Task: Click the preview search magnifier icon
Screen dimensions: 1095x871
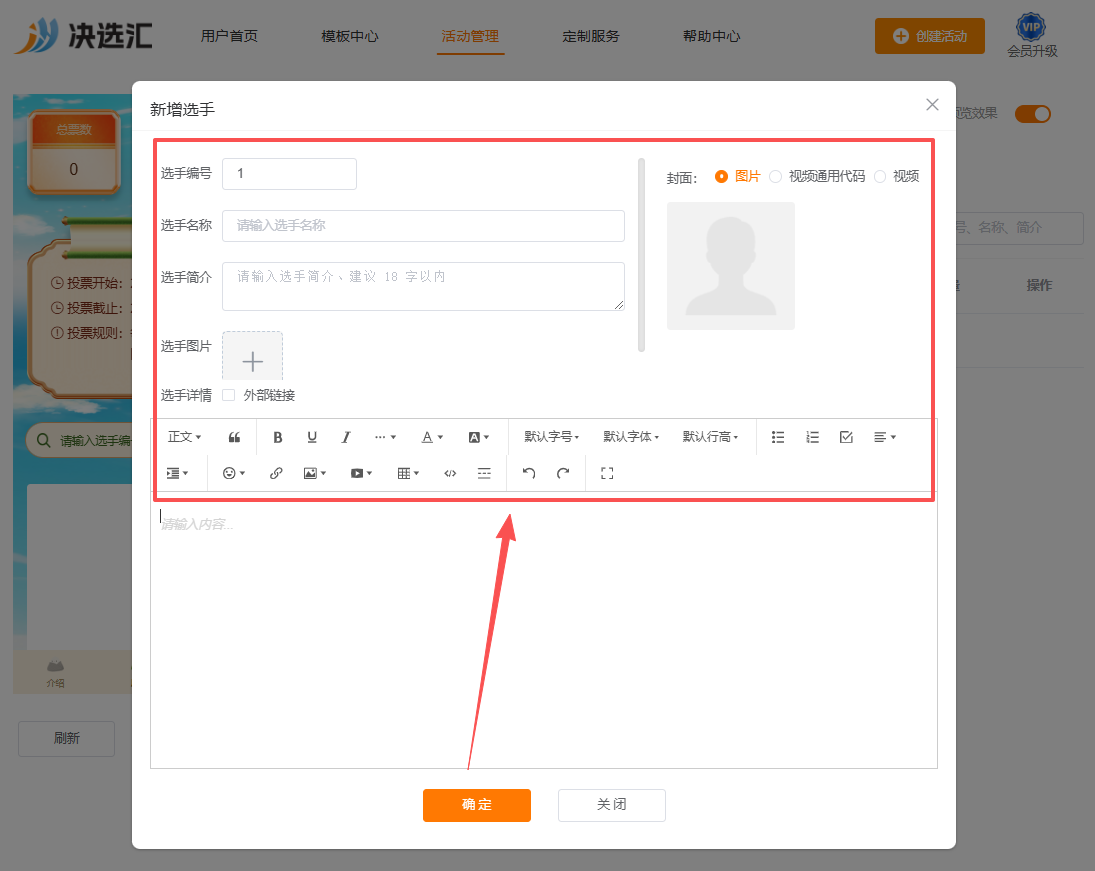Action: (43, 441)
